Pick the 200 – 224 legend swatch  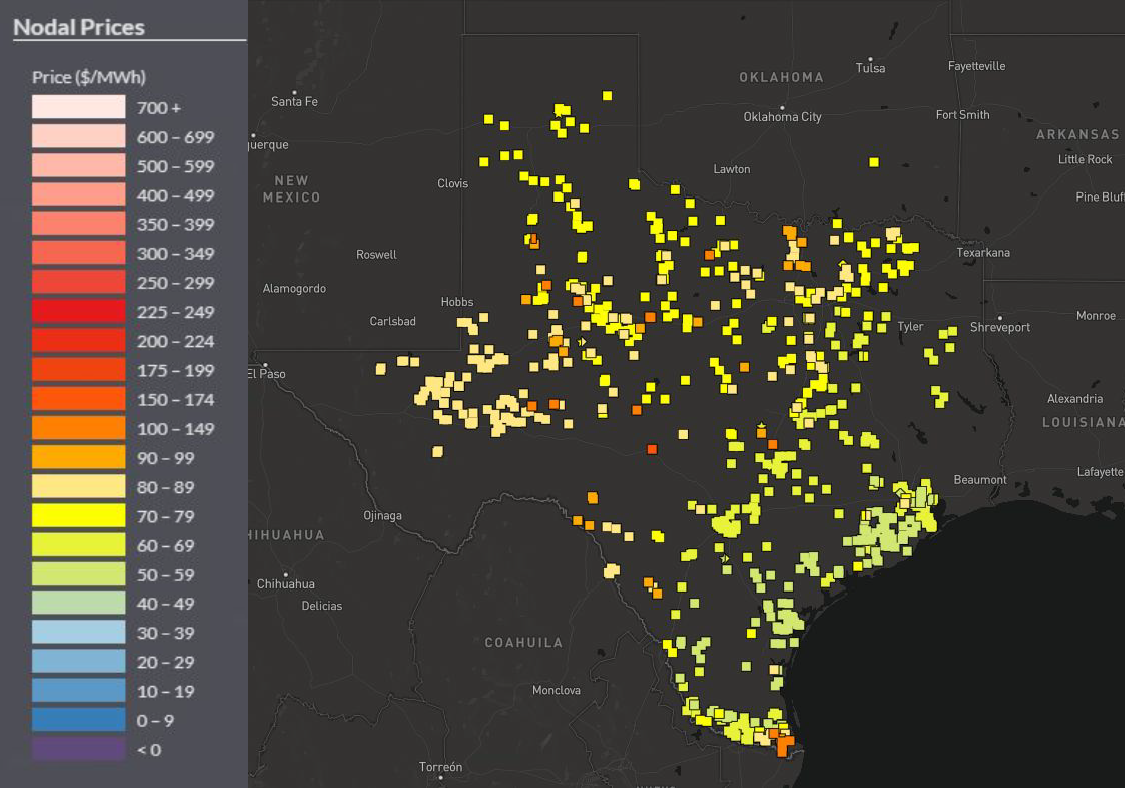pyautogui.click(x=78, y=341)
